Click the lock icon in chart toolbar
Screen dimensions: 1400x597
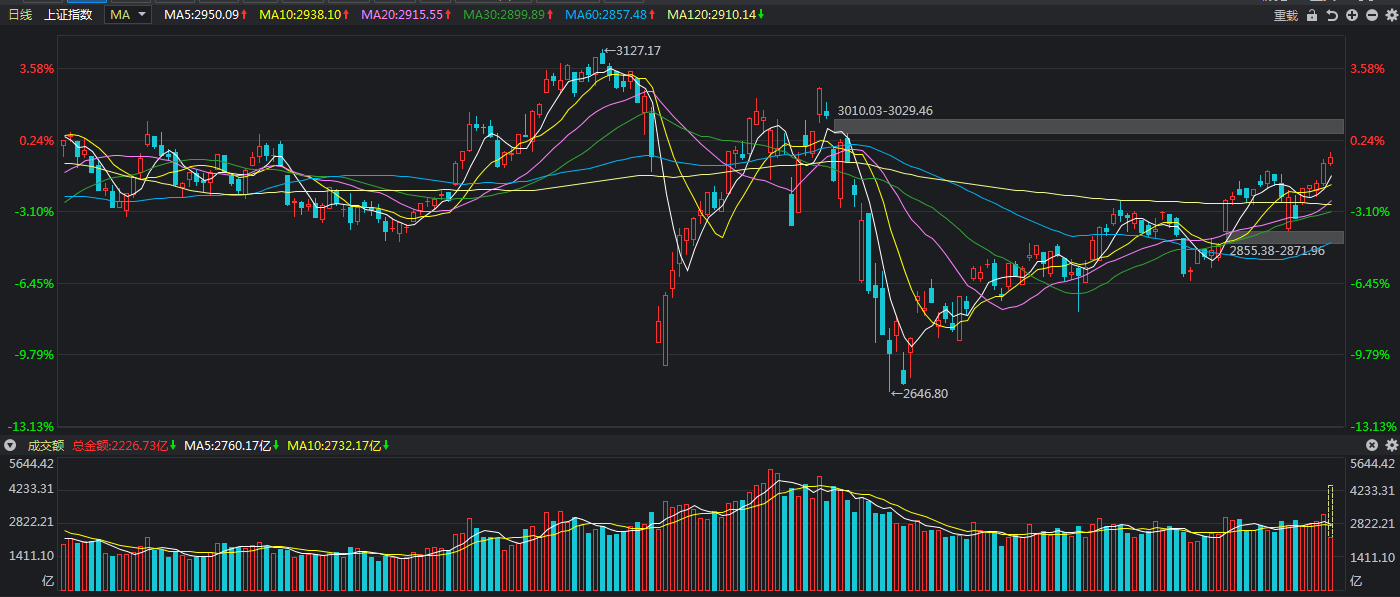click(1312, 15)
